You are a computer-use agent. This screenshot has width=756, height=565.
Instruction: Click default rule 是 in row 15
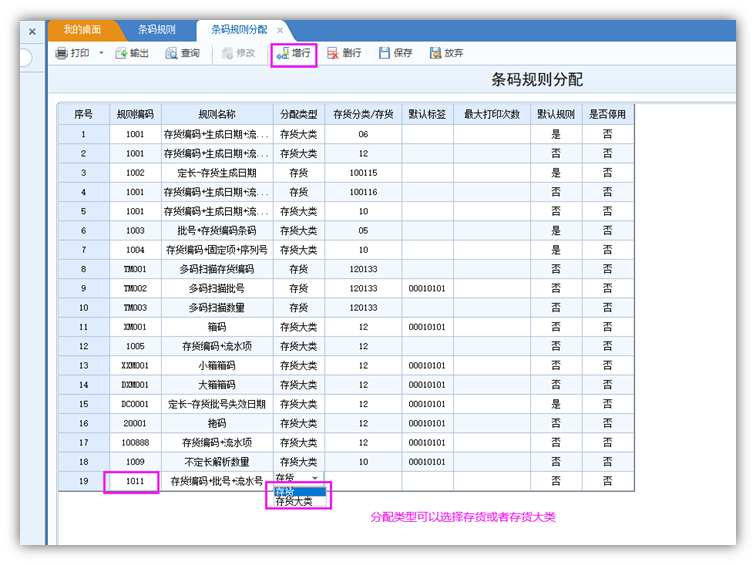(556, 404)
